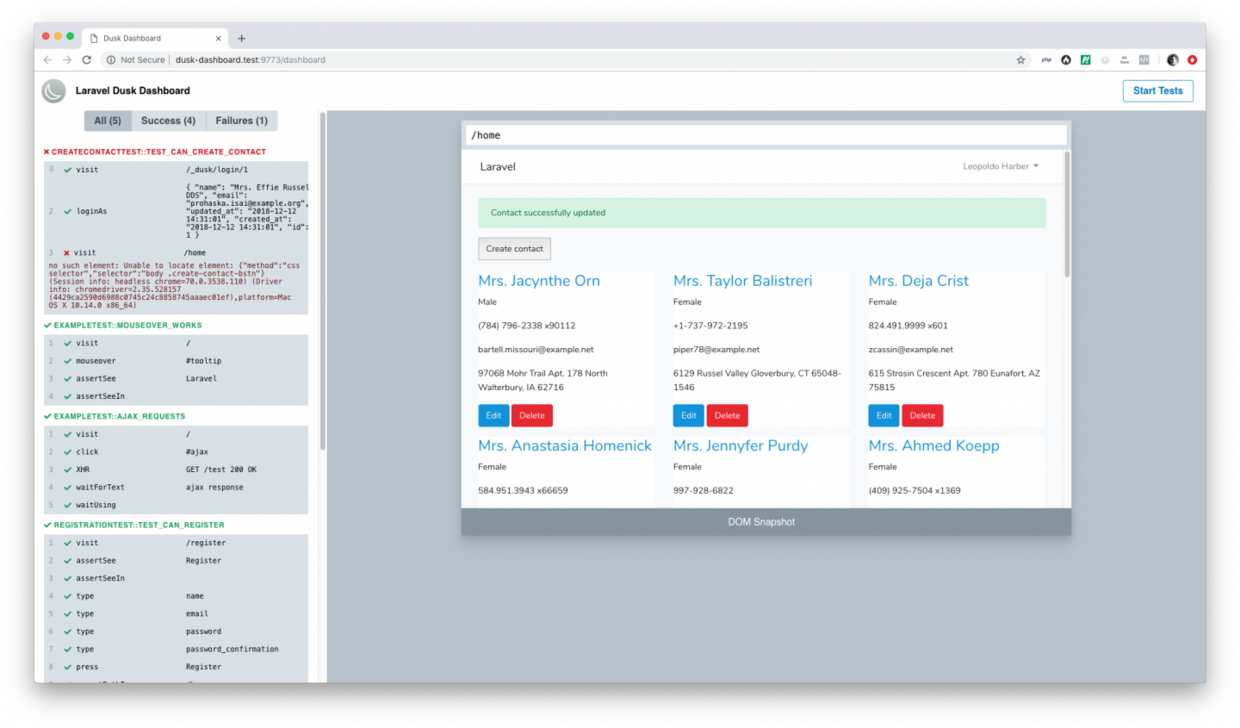
Task: Click green check before EXAMPLETEST::MOUSEOVER_WORKS
Action: coord(48,325)
